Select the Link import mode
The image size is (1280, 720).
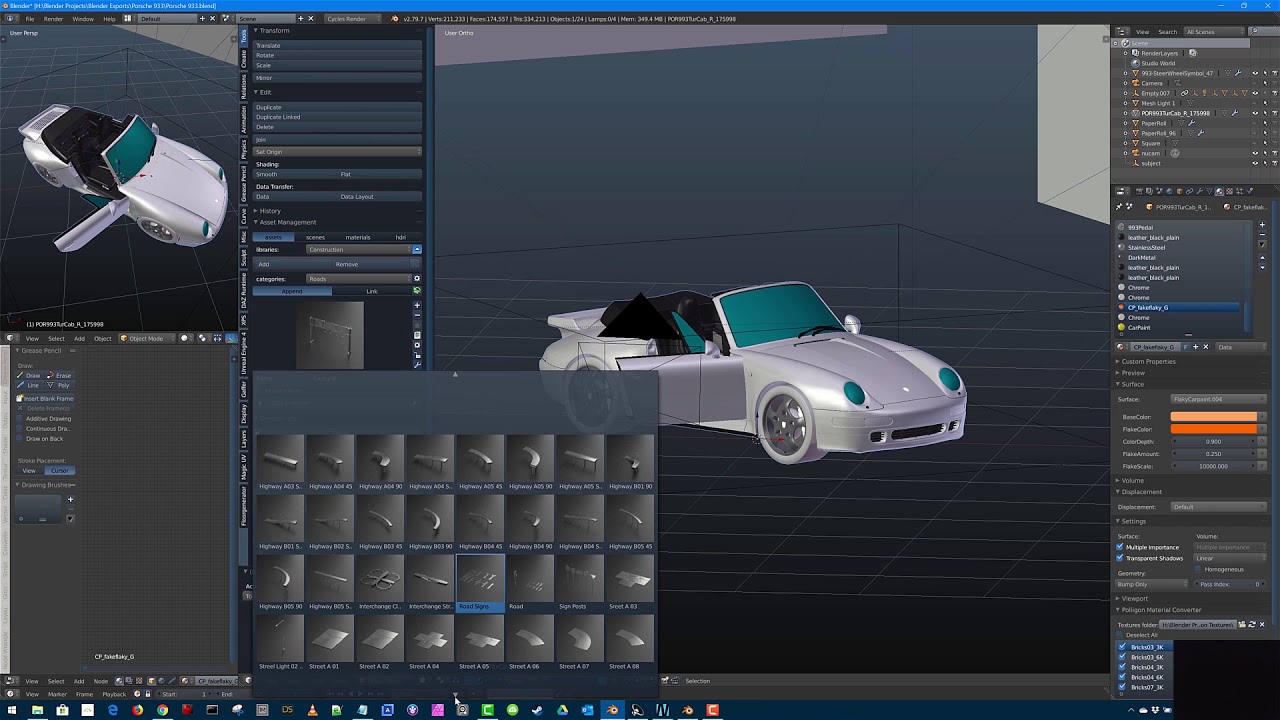(371, 291)
